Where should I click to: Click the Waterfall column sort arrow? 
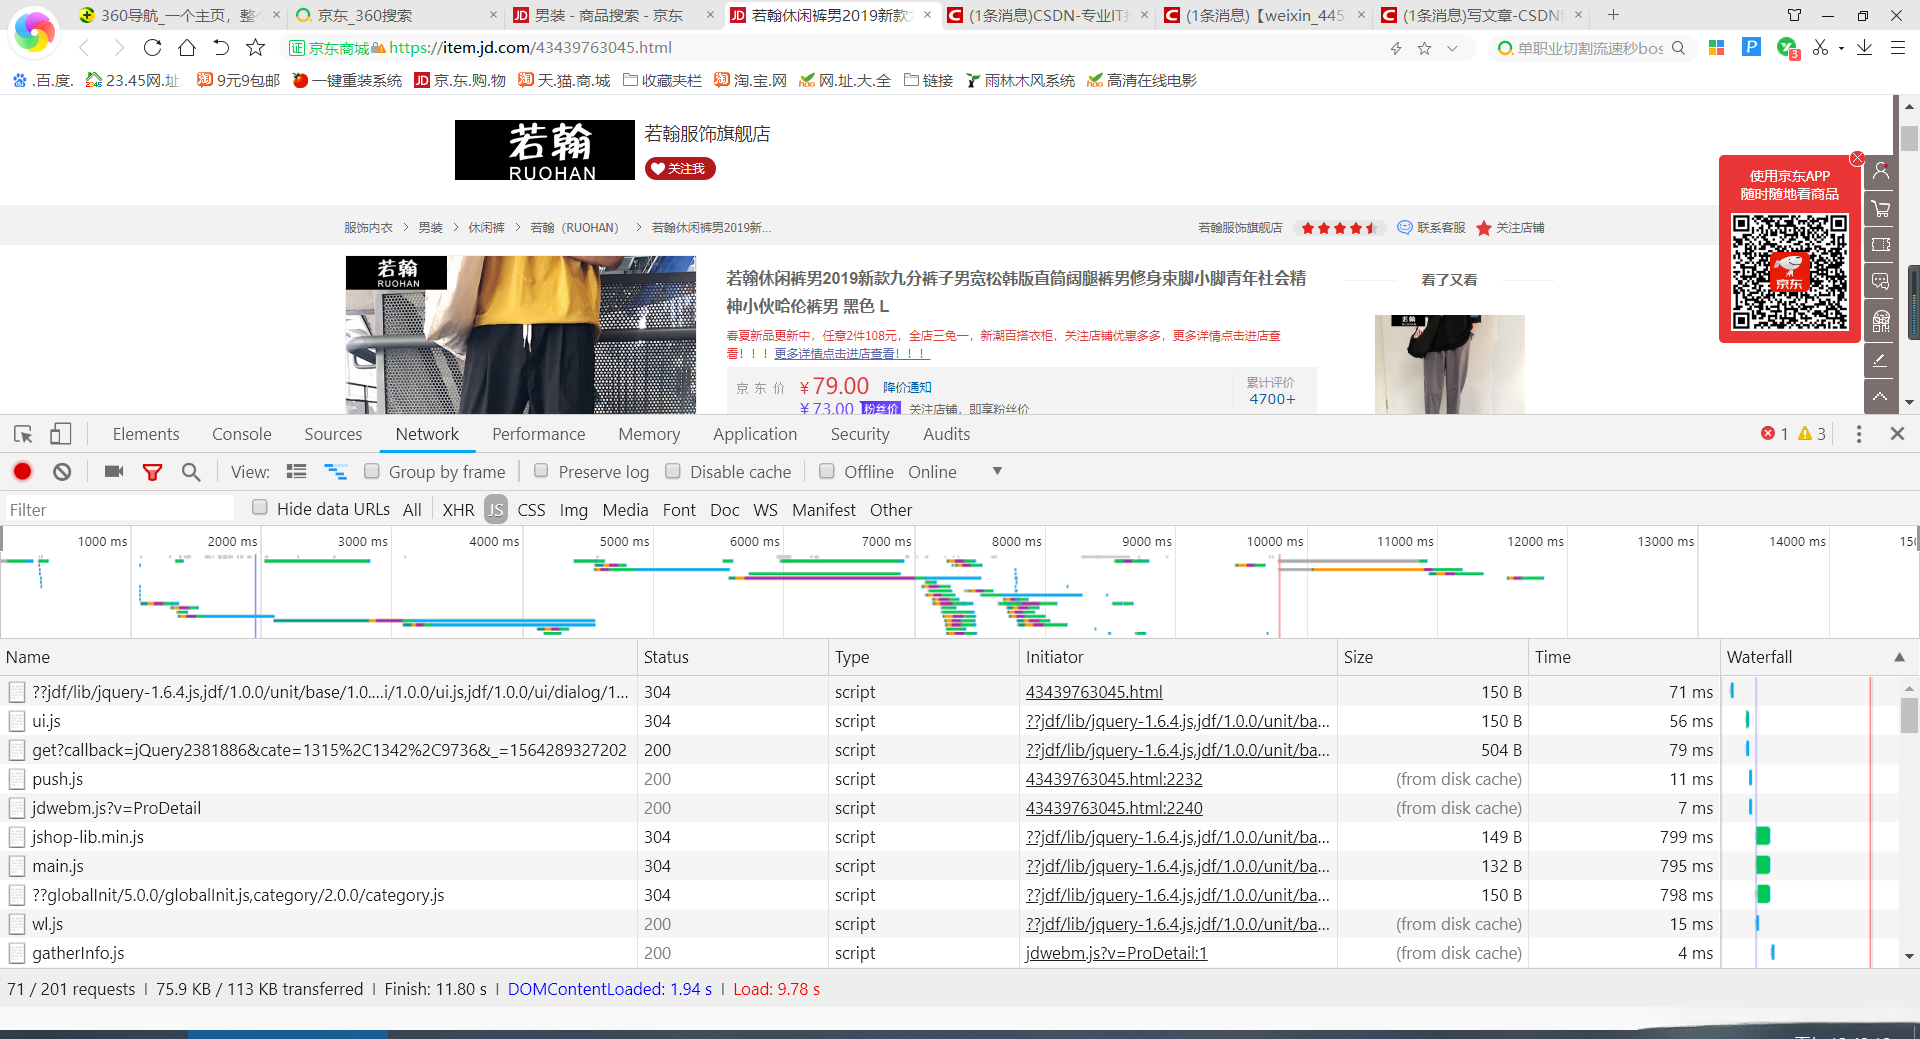pyautogui.click(x=1899, y=657)
